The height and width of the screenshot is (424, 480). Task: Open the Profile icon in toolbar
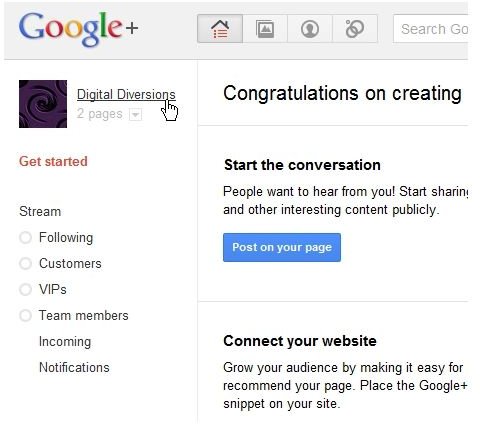[x=310, y=29]
